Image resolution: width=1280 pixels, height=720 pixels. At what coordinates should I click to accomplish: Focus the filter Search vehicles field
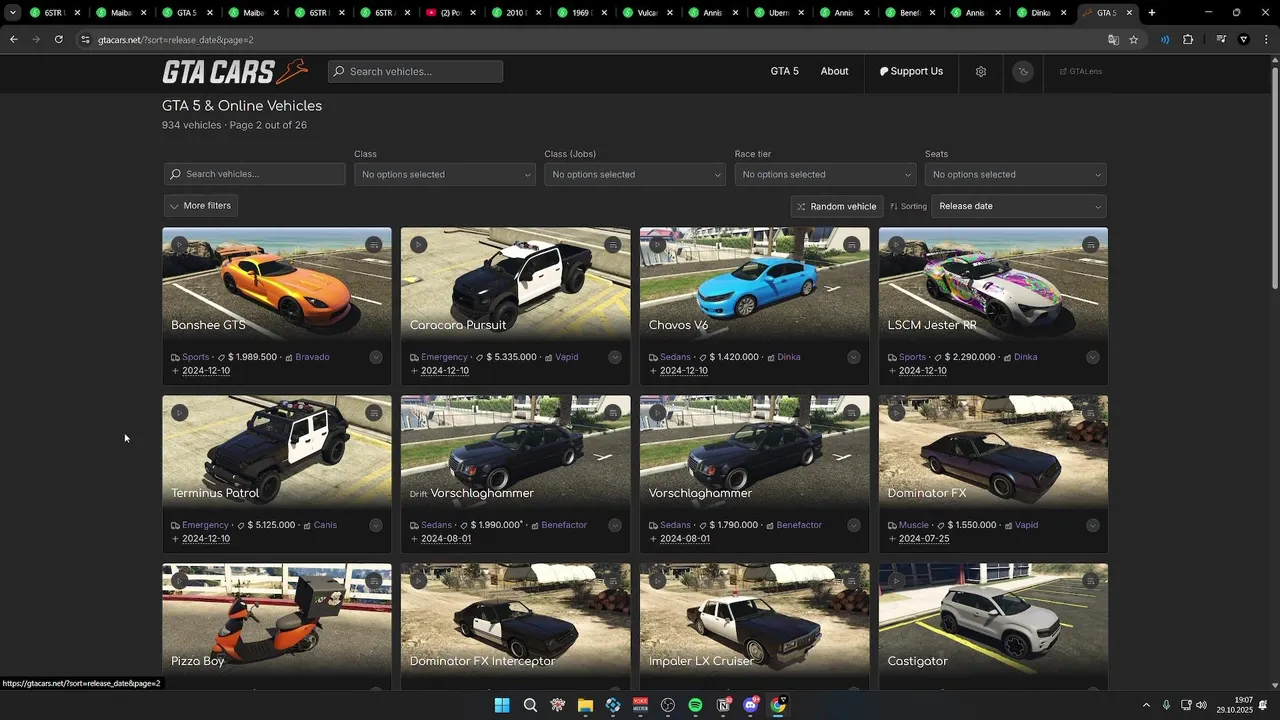(x=255, y=174)
